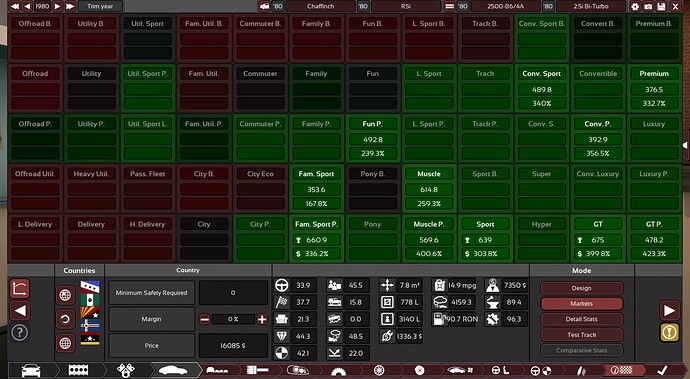Open the 2.5i Bi-Turbo variant selector
Screen dimensions: 690x379
click(x=591, y=6)
